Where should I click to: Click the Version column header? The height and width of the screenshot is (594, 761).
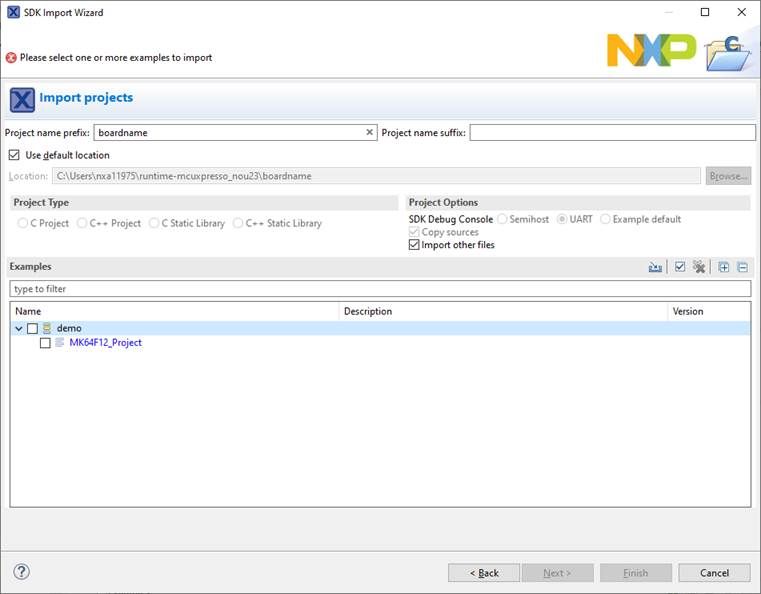click(709, 311)
